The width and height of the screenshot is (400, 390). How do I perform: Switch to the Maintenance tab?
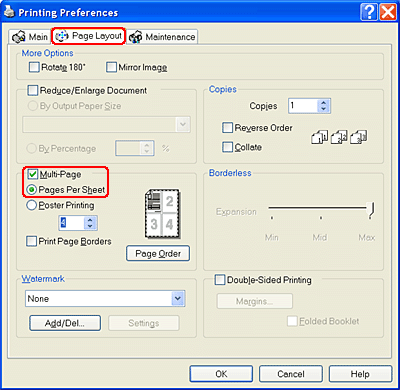(162, 37)
